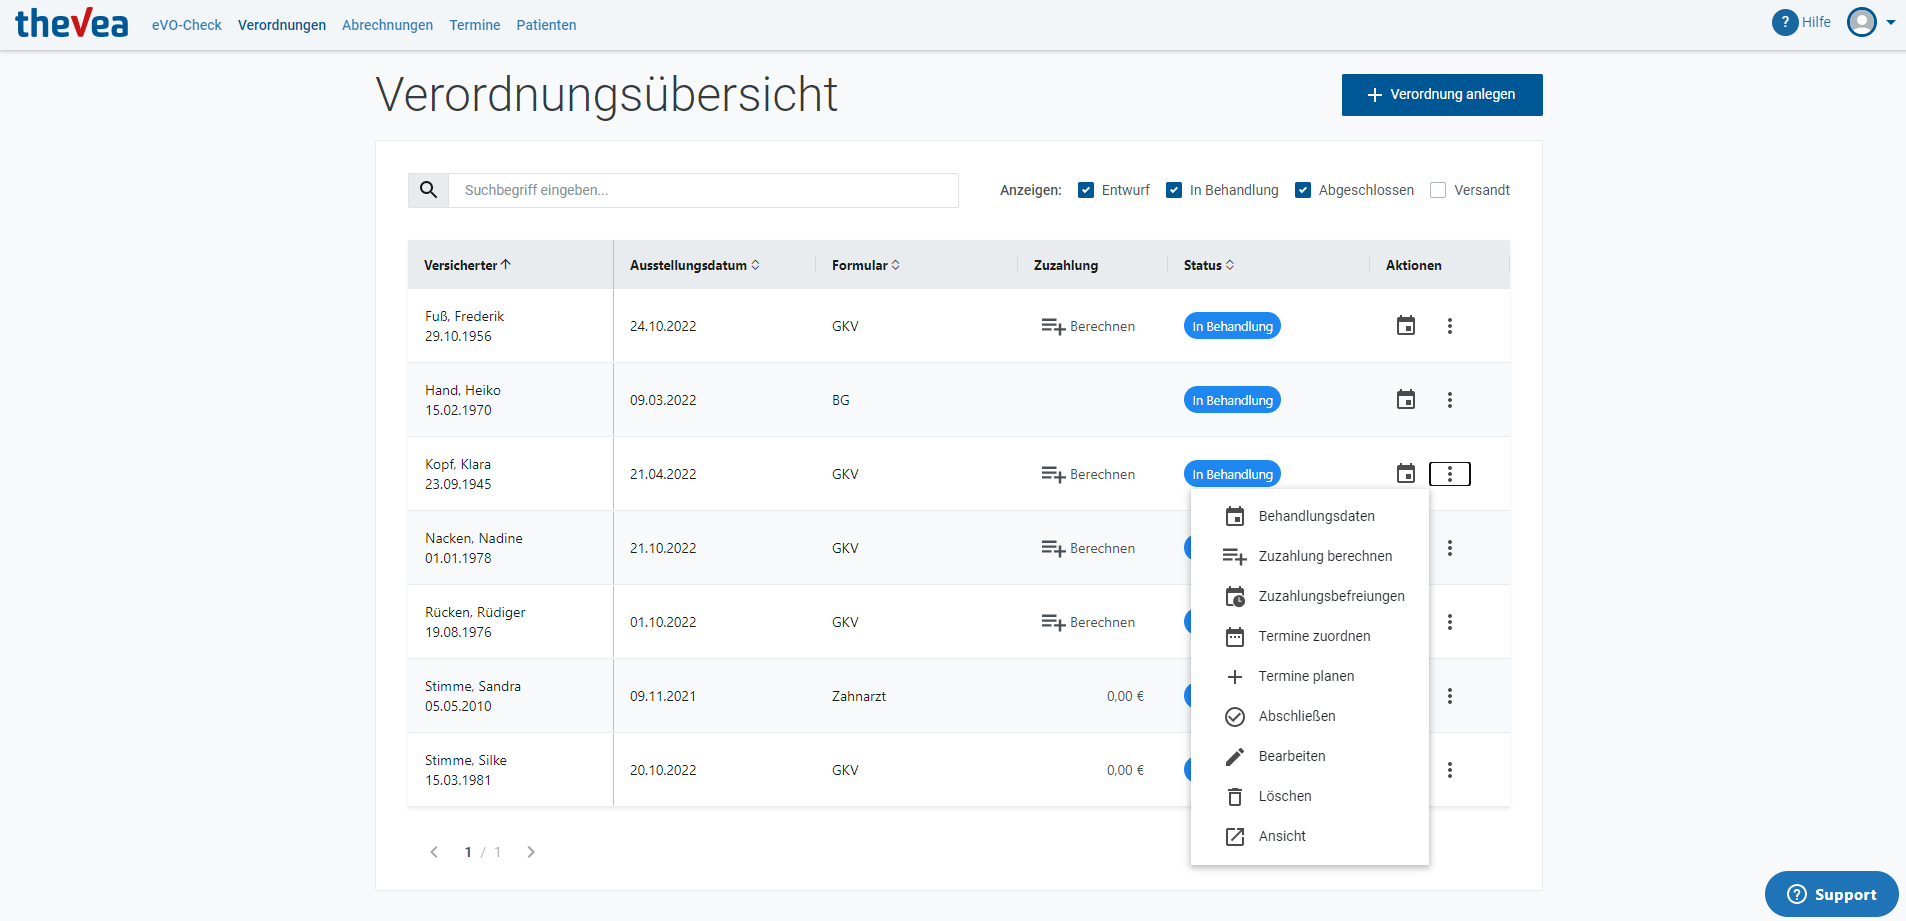1906x921 pixels.
Task: Open three-dot menu for Stimme, Silke
Action: (1450, 770)
